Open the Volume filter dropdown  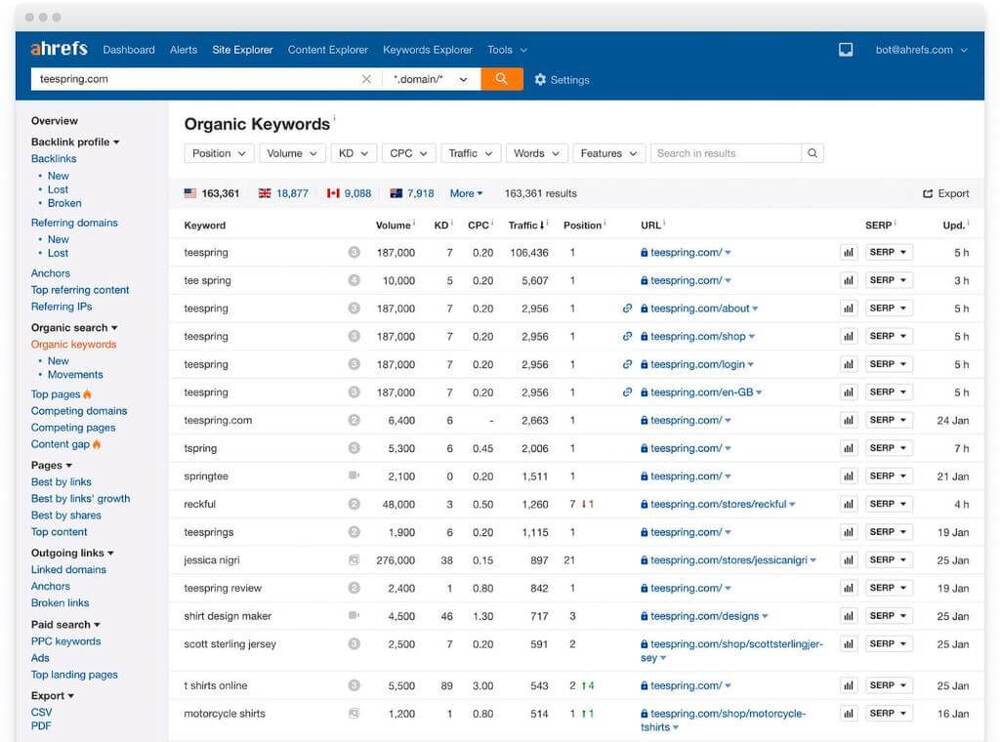291,153
